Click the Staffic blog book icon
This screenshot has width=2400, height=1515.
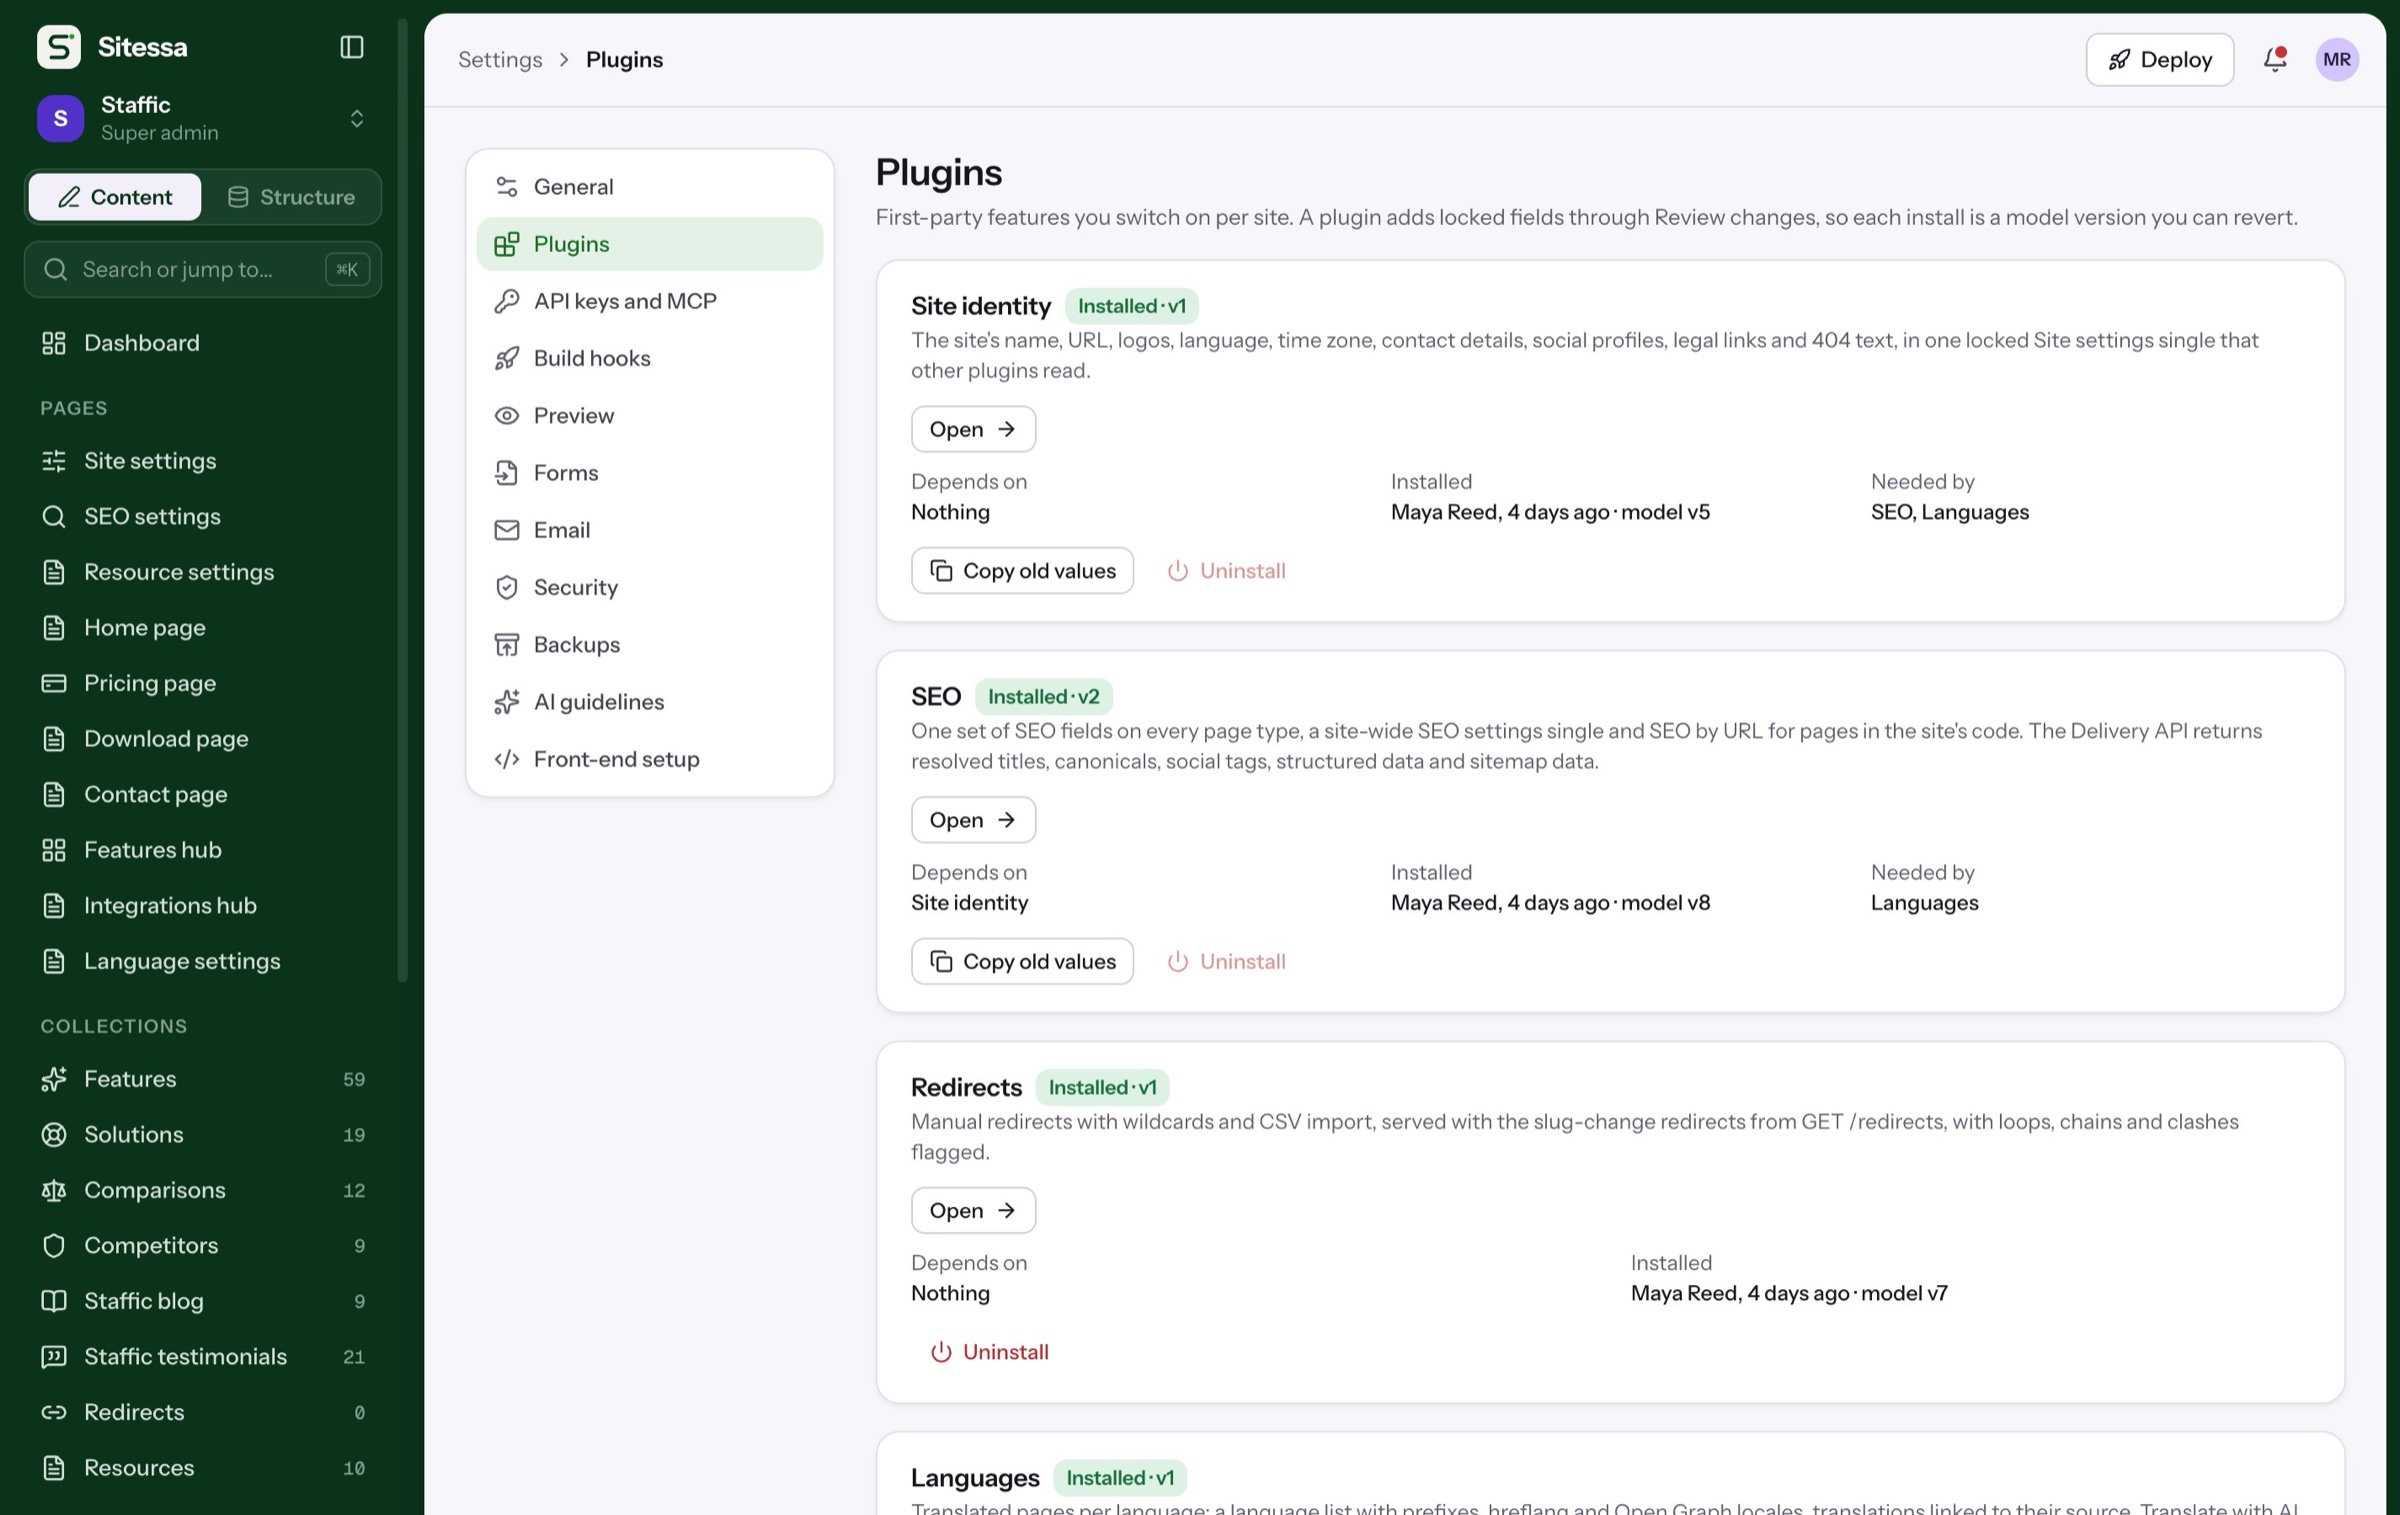tap(54, 1301)
